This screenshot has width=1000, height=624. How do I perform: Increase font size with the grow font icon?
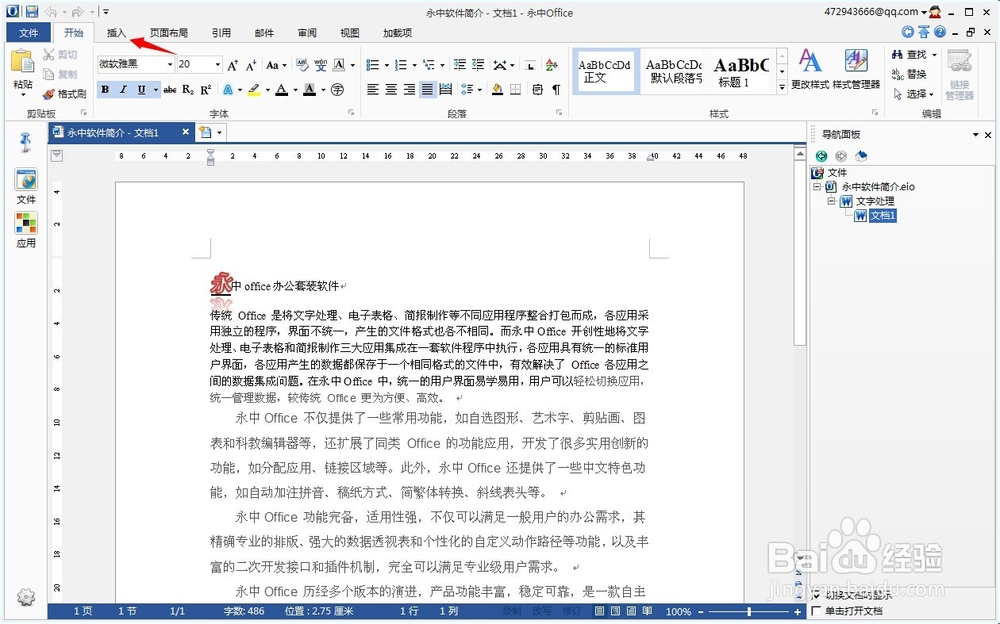(x=232, y=64)
